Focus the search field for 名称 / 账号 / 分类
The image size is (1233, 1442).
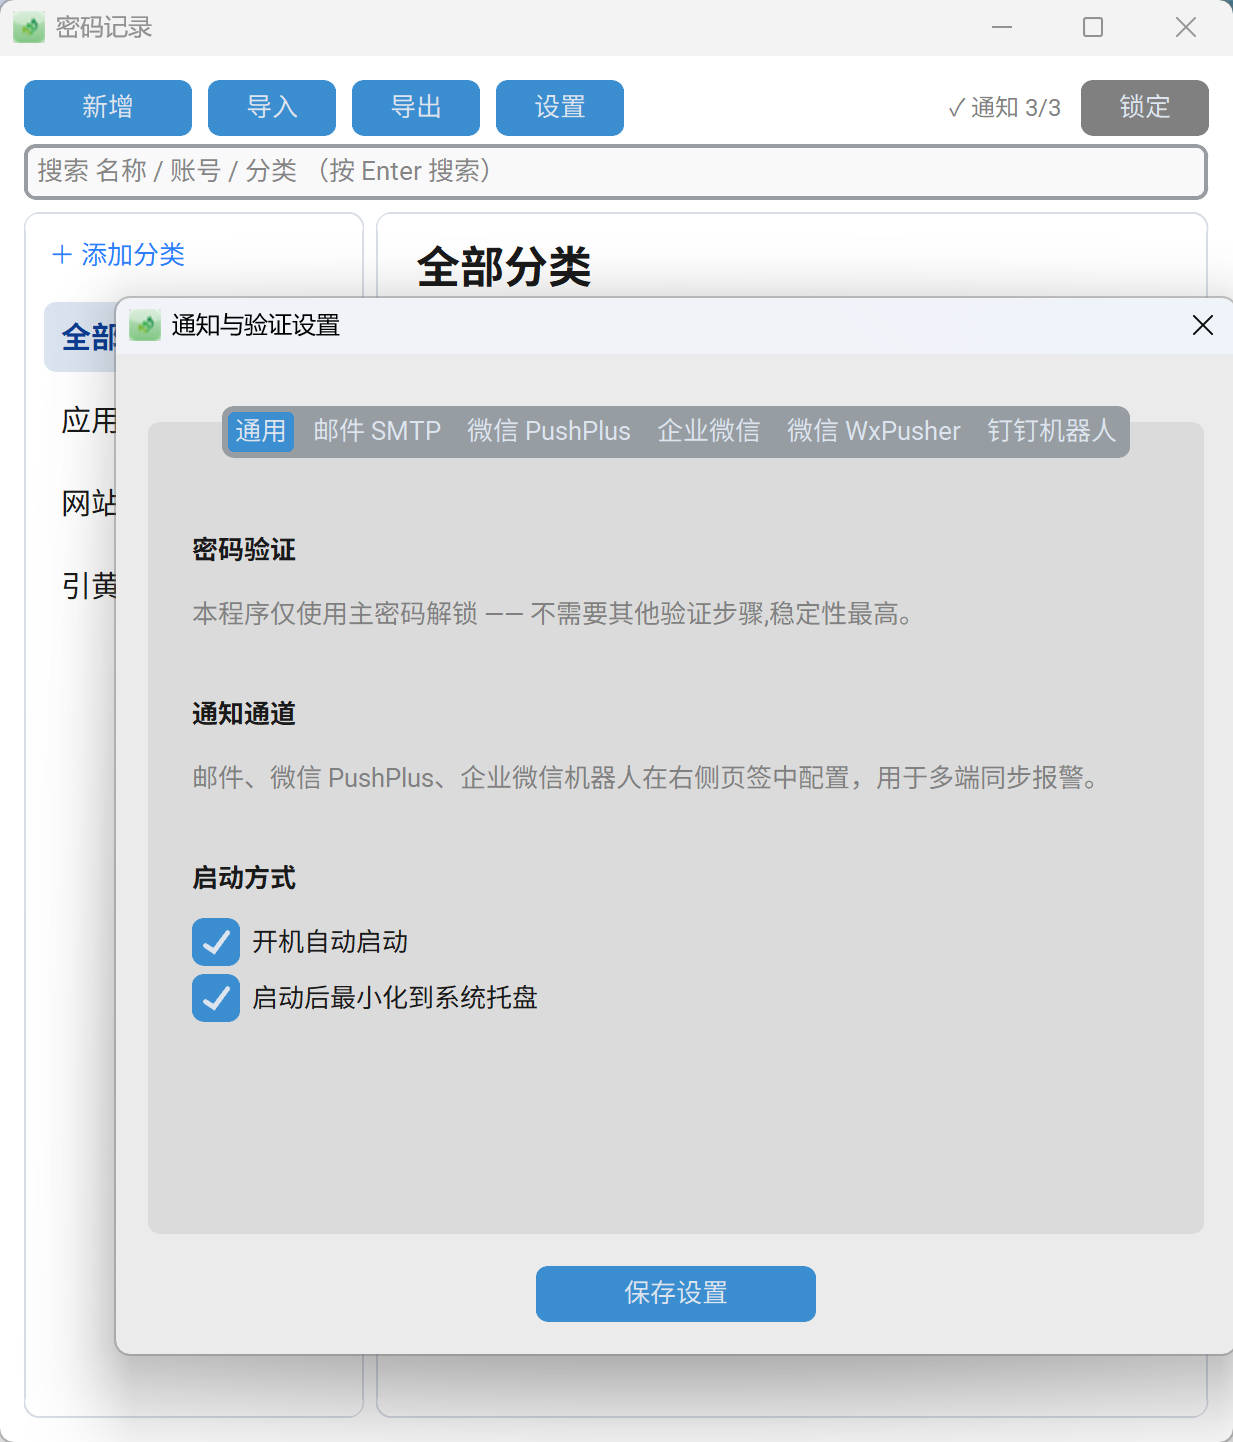(616, 172)
